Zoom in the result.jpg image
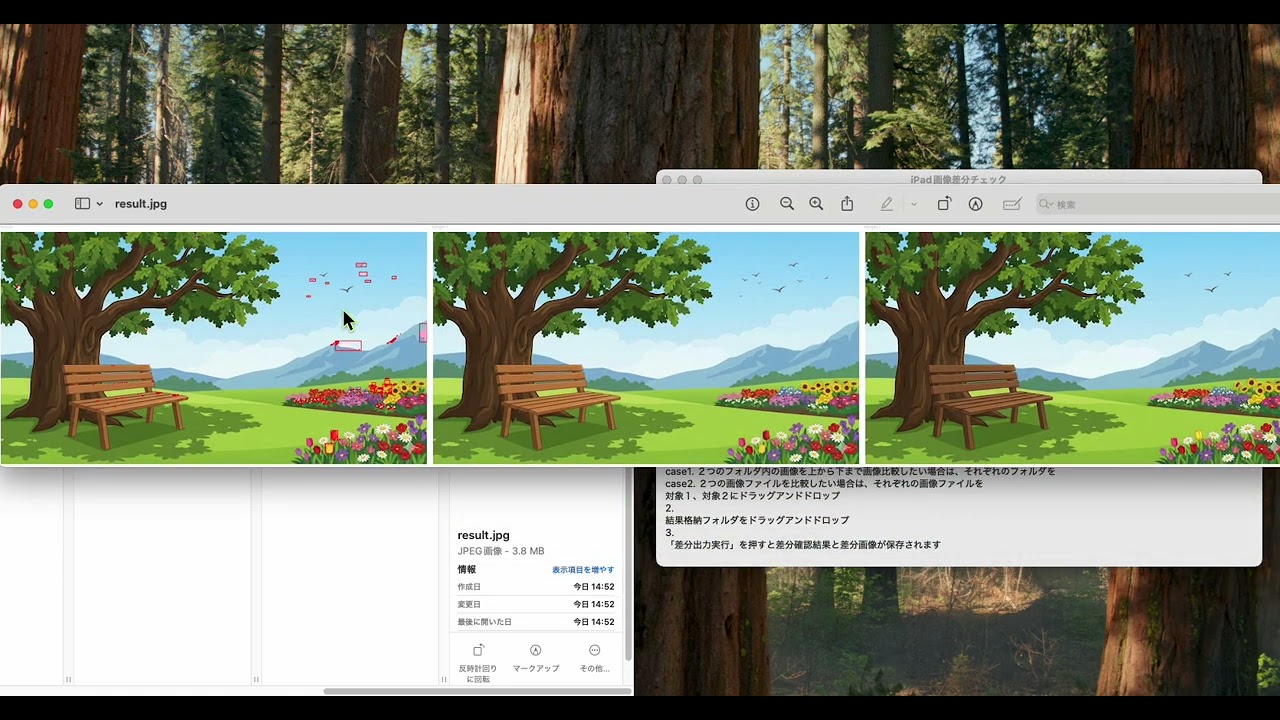Image resolution: width=1280 pixels, height=720 pixels. 816,204
